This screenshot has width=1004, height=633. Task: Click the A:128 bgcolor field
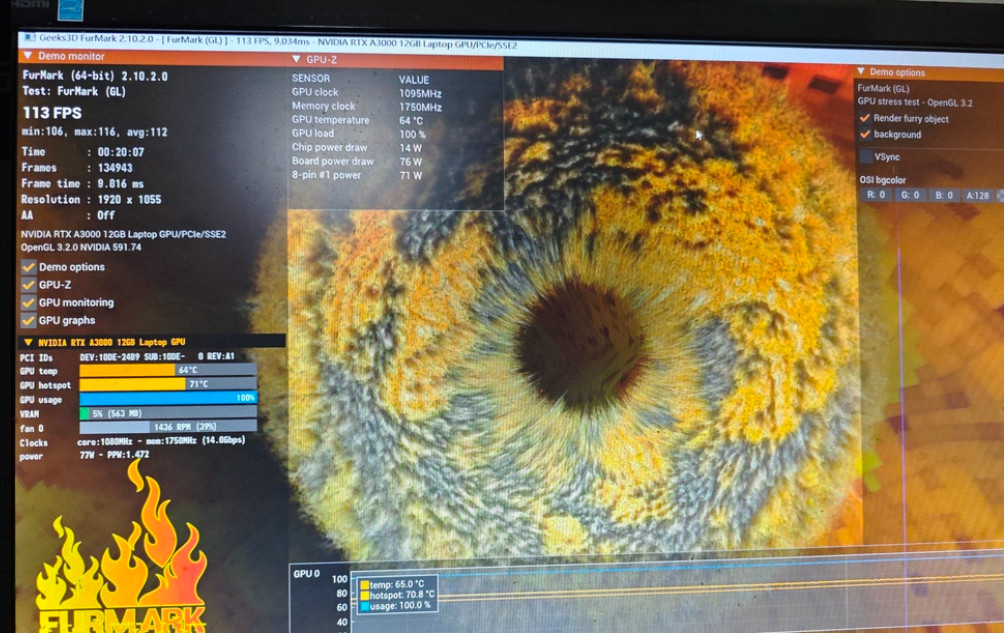pyautogui.click(x=978, y=195)
